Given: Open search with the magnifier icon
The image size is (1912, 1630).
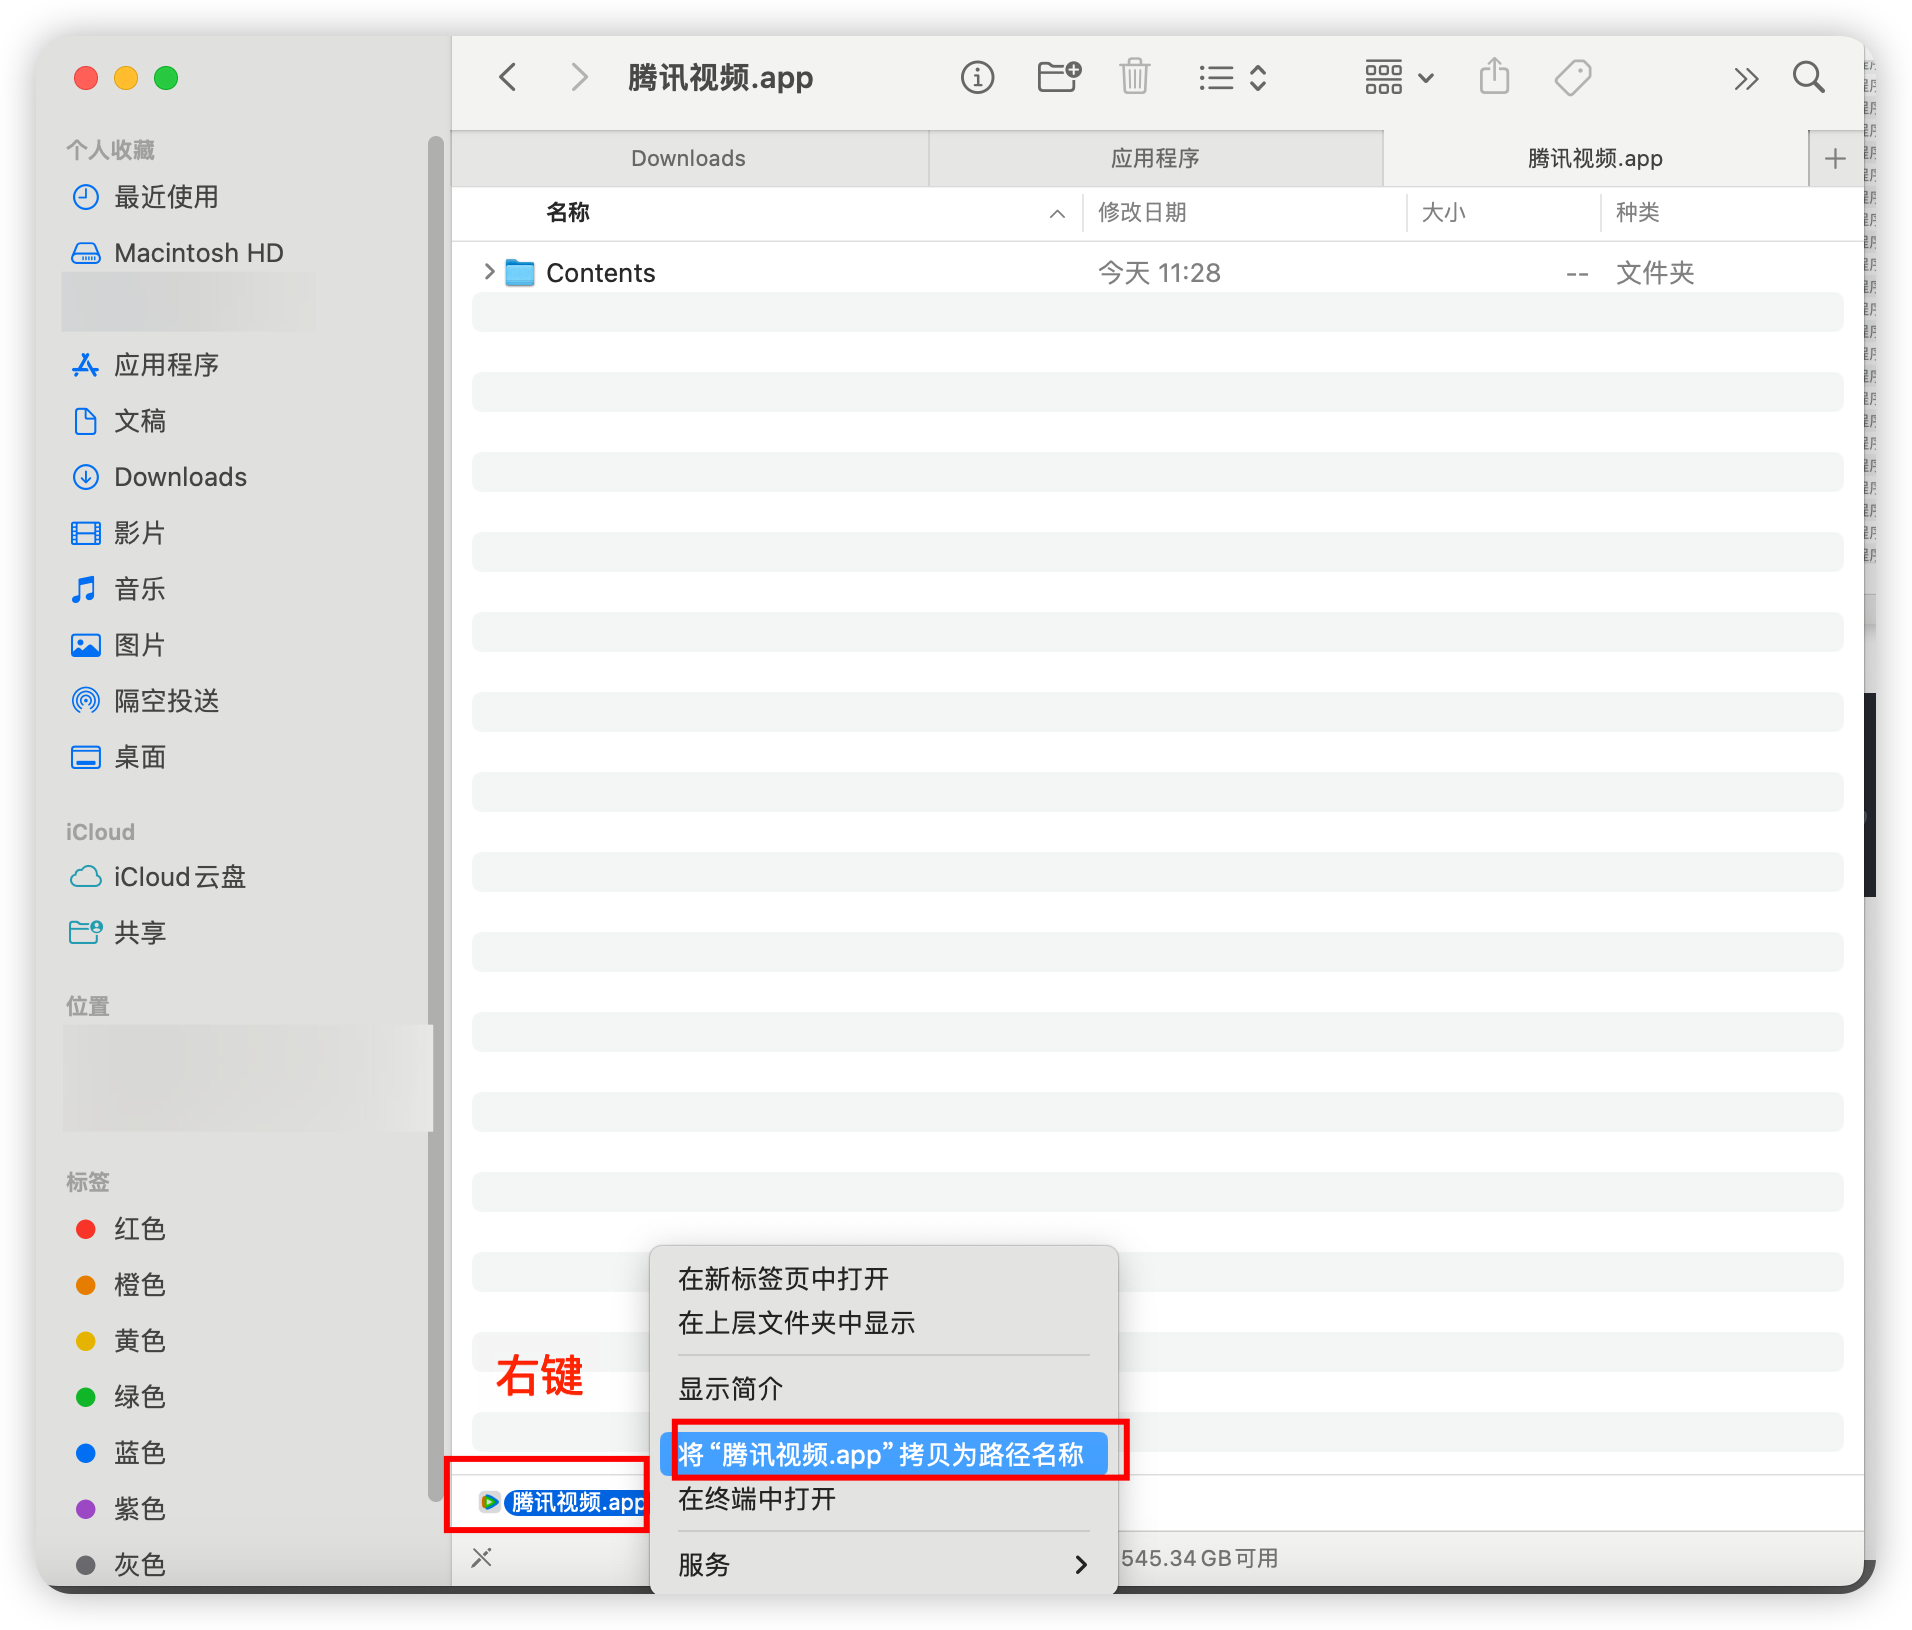Looking at the screenshot, I should tap(1808, 77).
